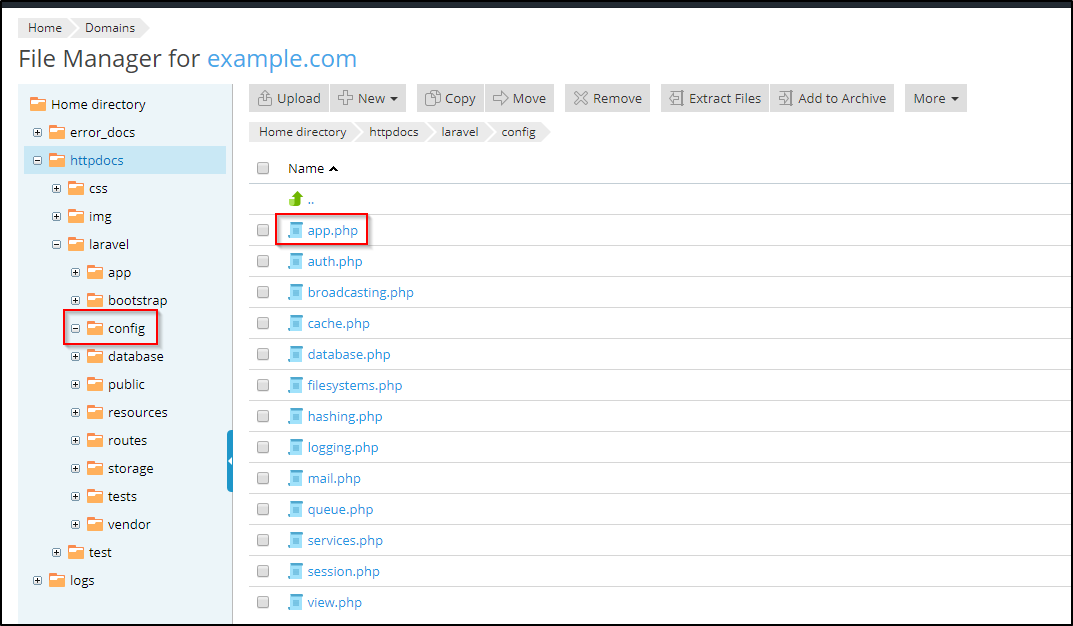Click the green up-arrow parent directory icon

[x=296, y=199]
